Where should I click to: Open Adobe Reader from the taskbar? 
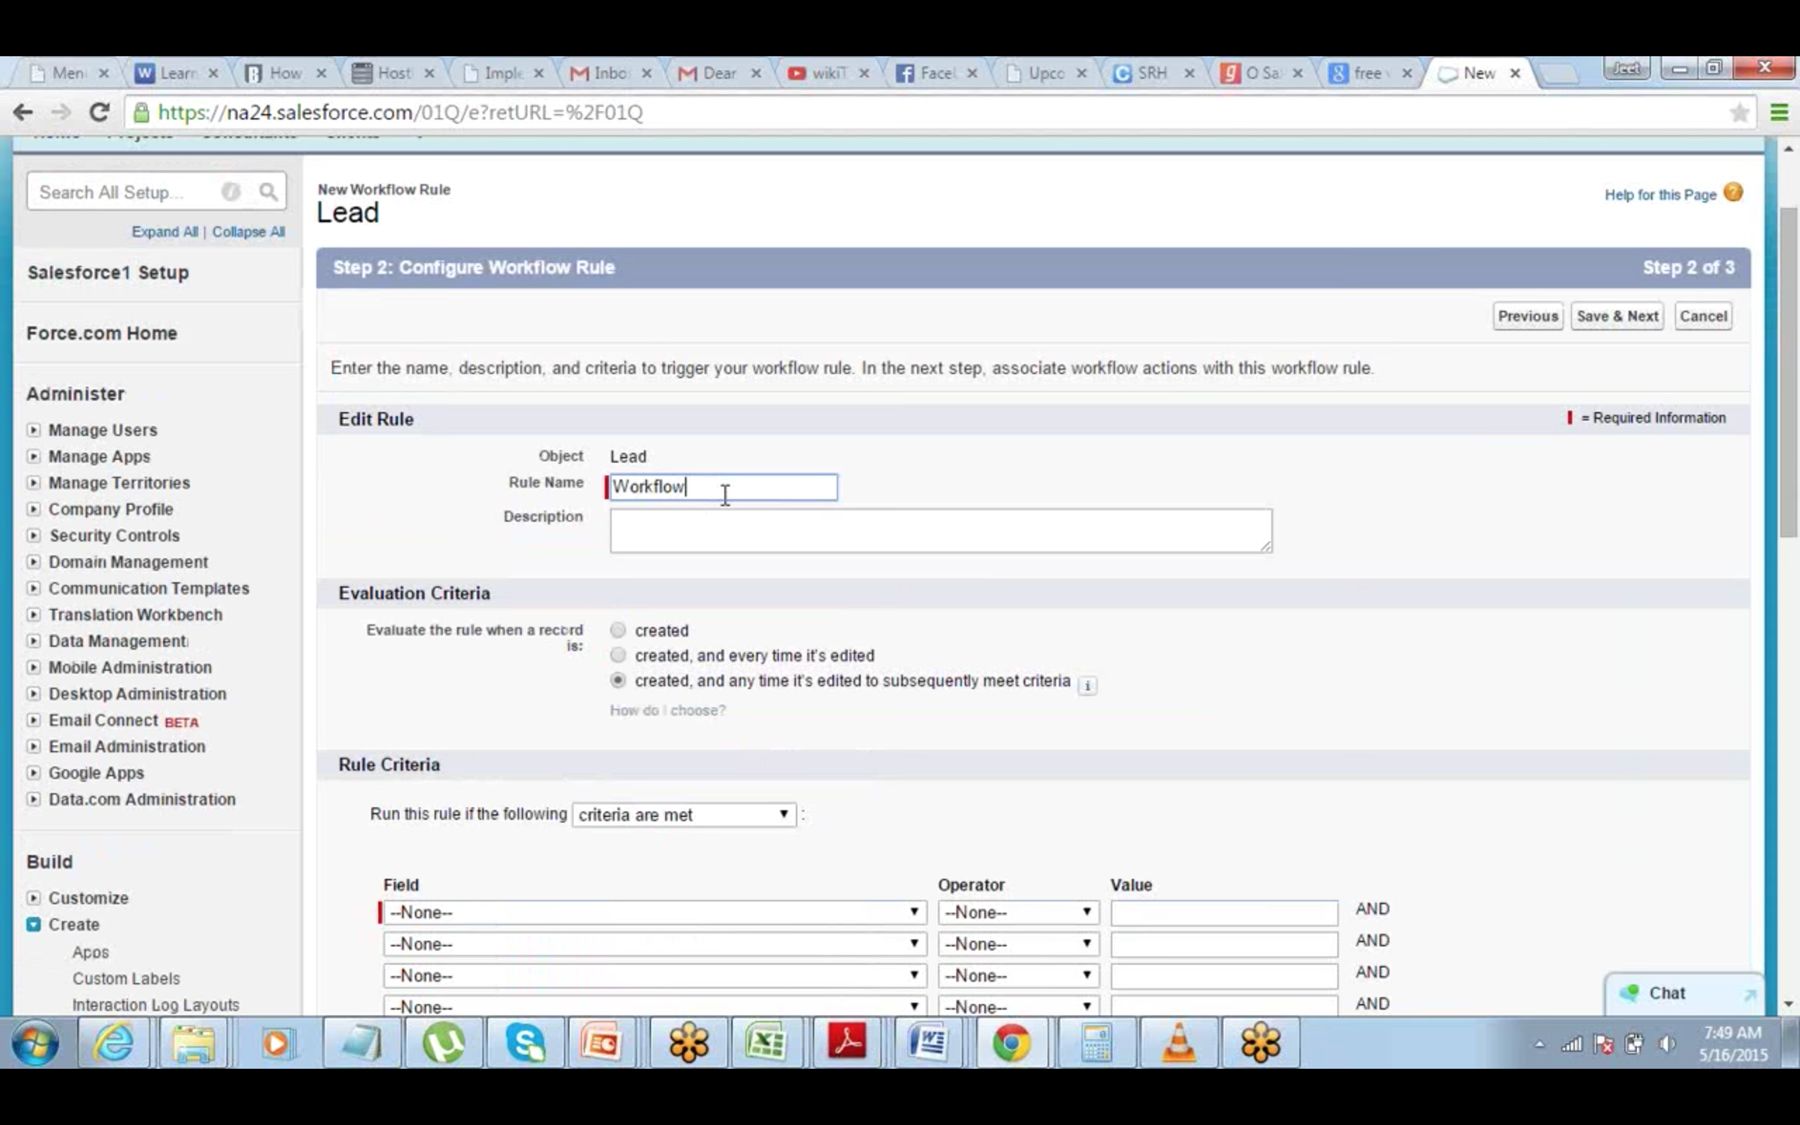[x=847, y=1043]
